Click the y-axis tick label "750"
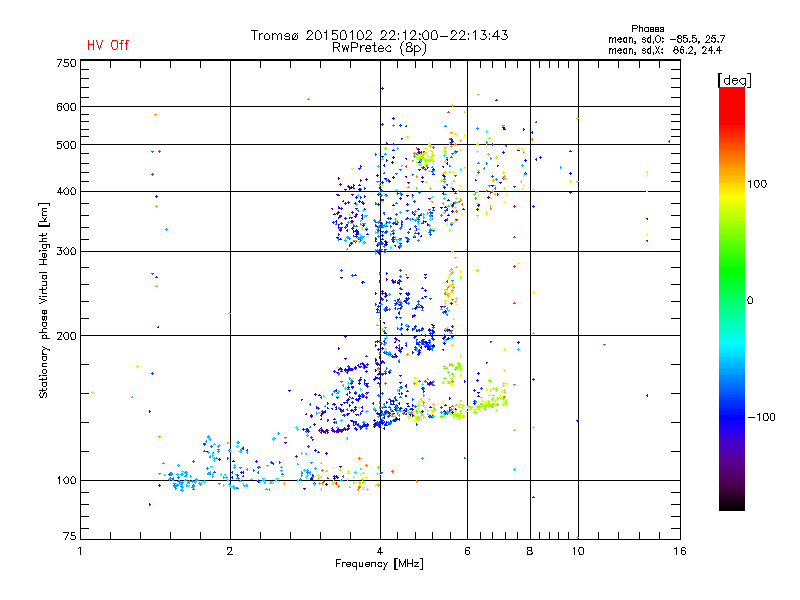Screen dimensions: 800x600 pyautogui.click(x=66, y=63)
